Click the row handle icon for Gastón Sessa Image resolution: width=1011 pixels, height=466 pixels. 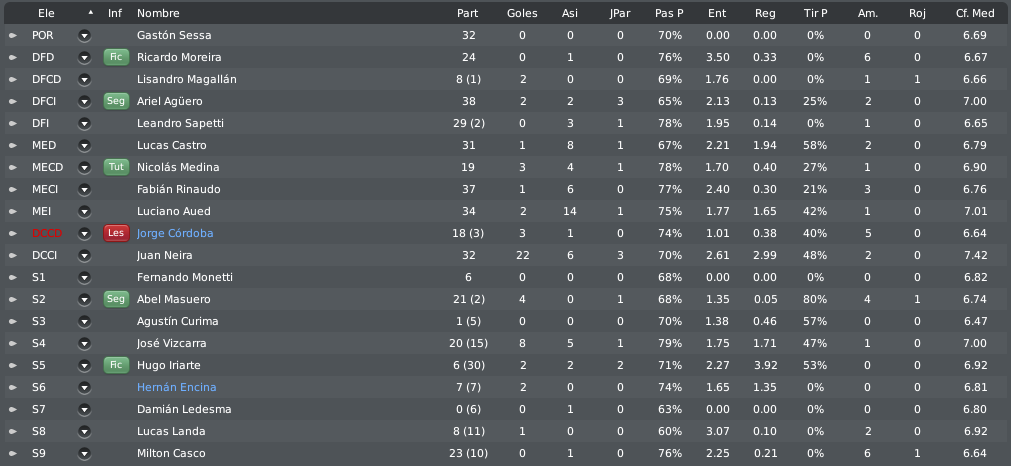coord(12,35)
